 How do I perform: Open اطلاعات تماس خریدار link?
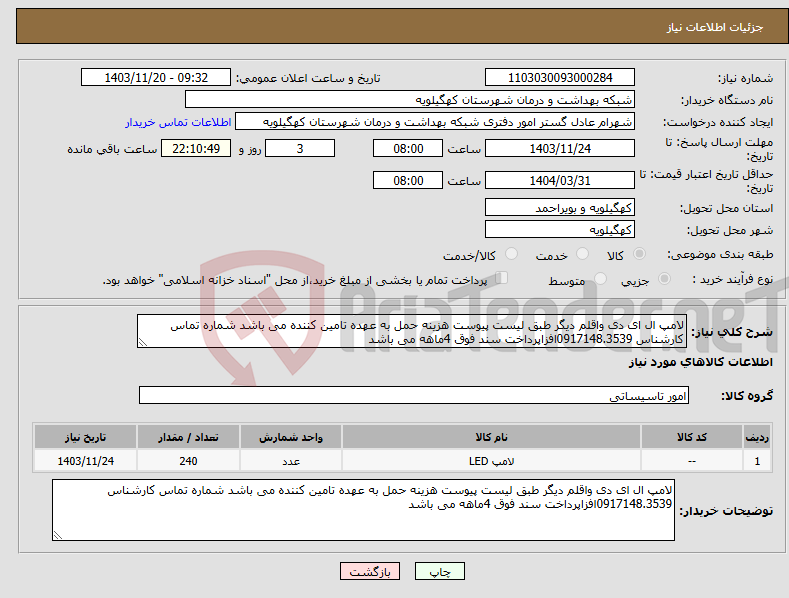tap(178, 122)
